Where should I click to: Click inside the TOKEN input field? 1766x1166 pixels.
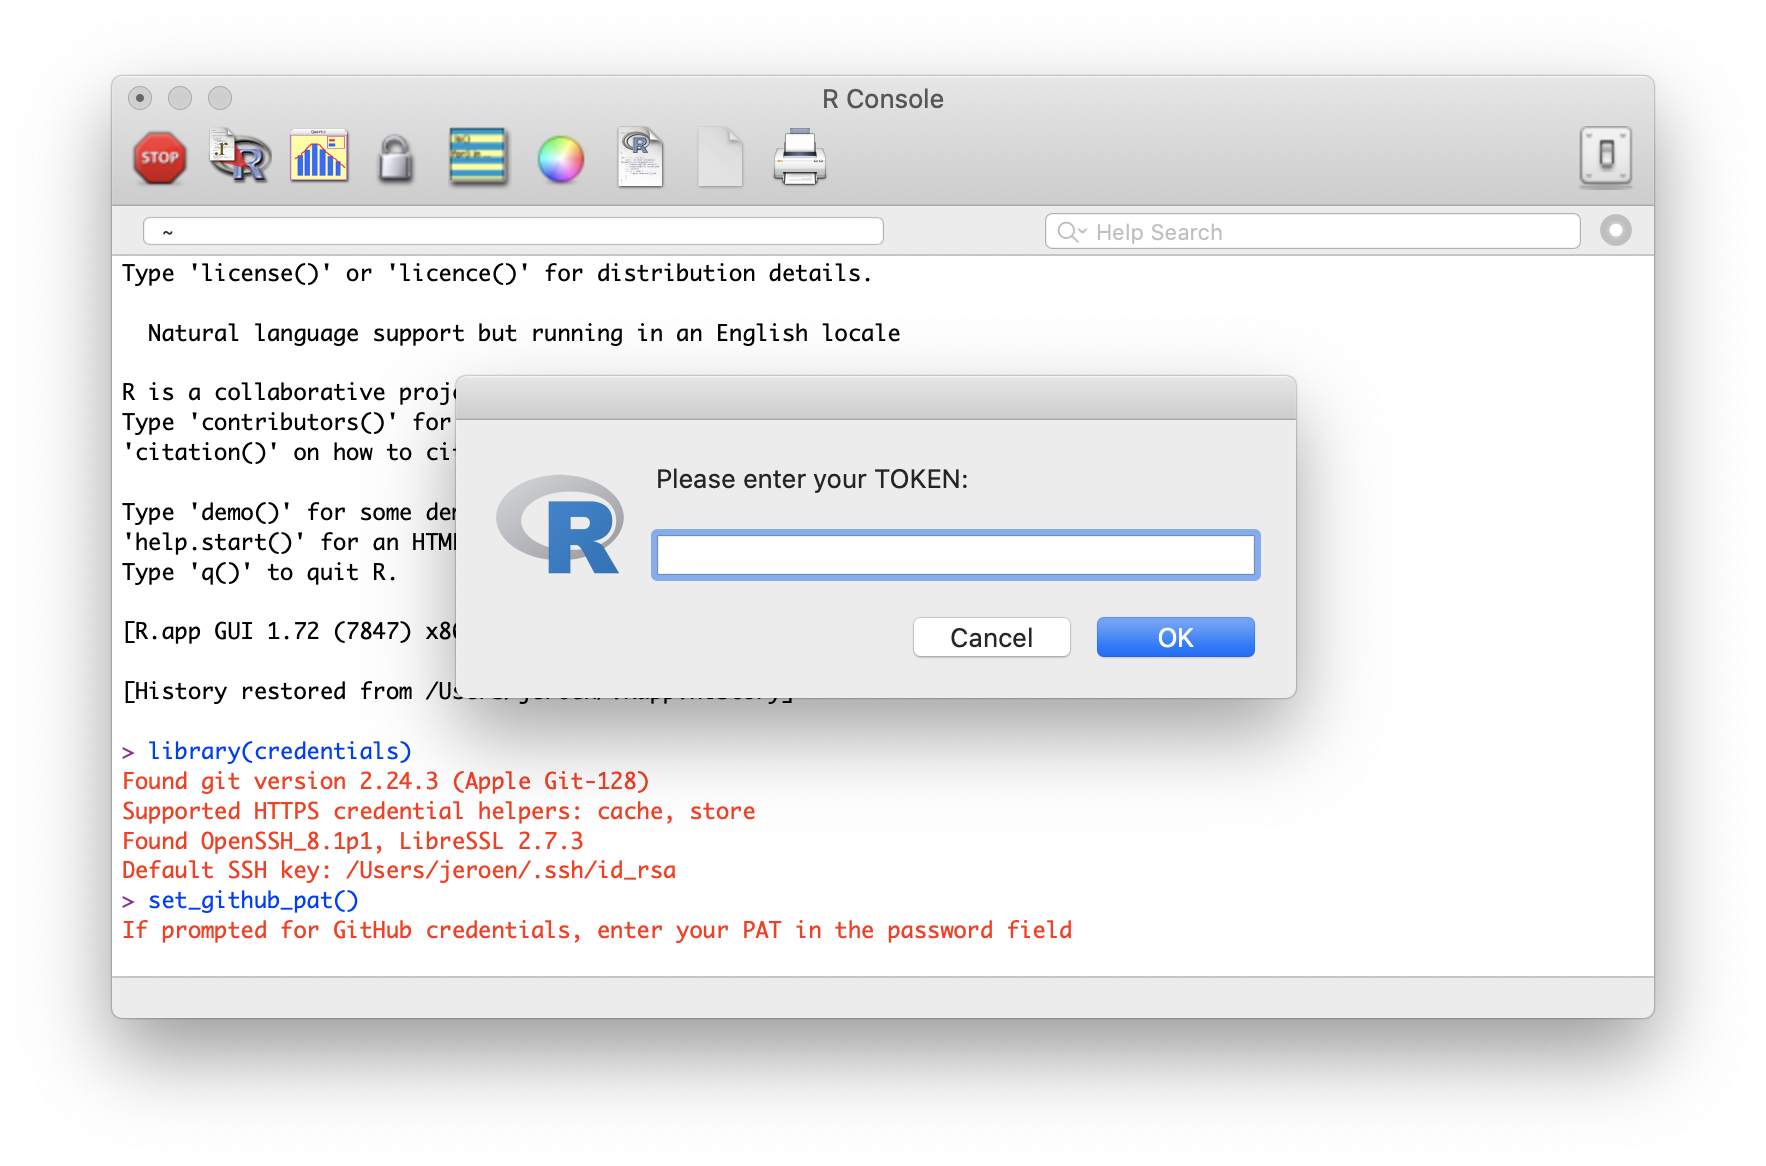955,554
